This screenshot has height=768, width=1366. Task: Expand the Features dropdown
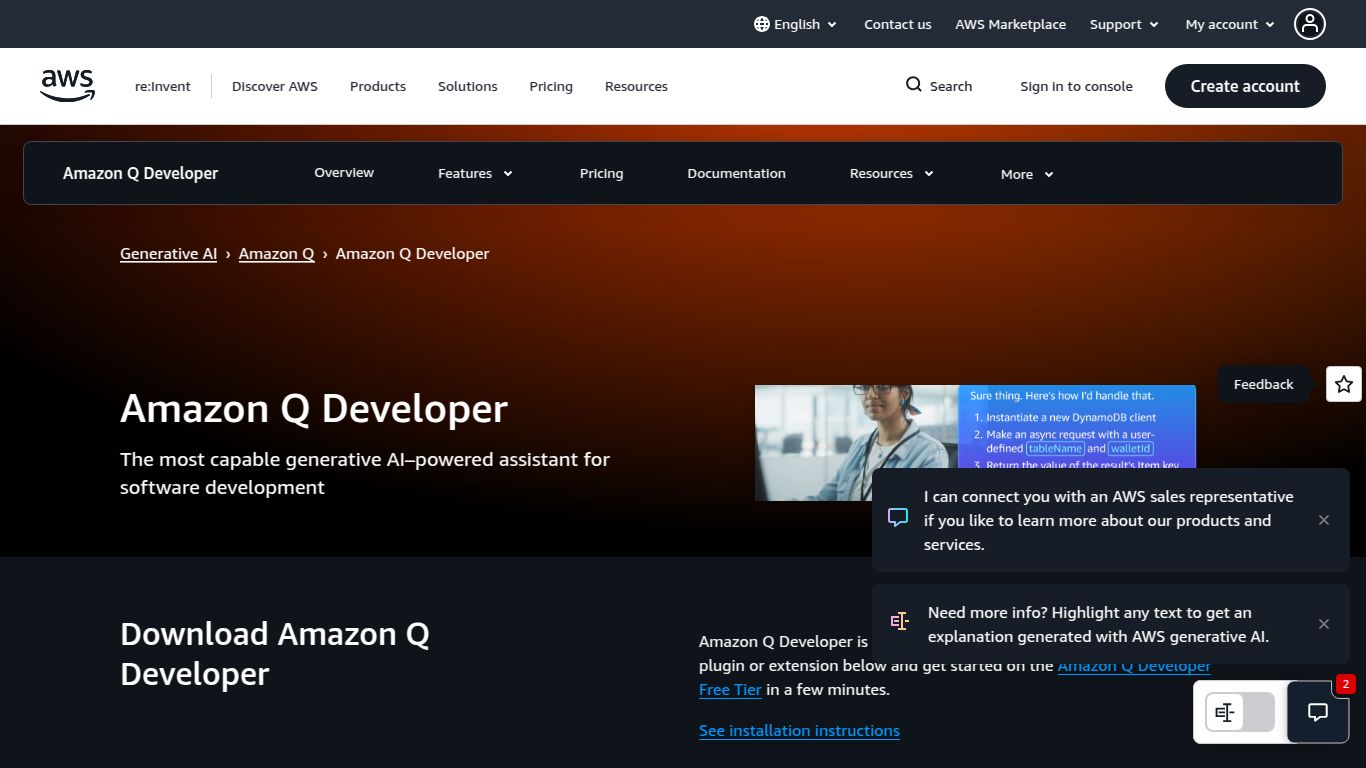474,173
